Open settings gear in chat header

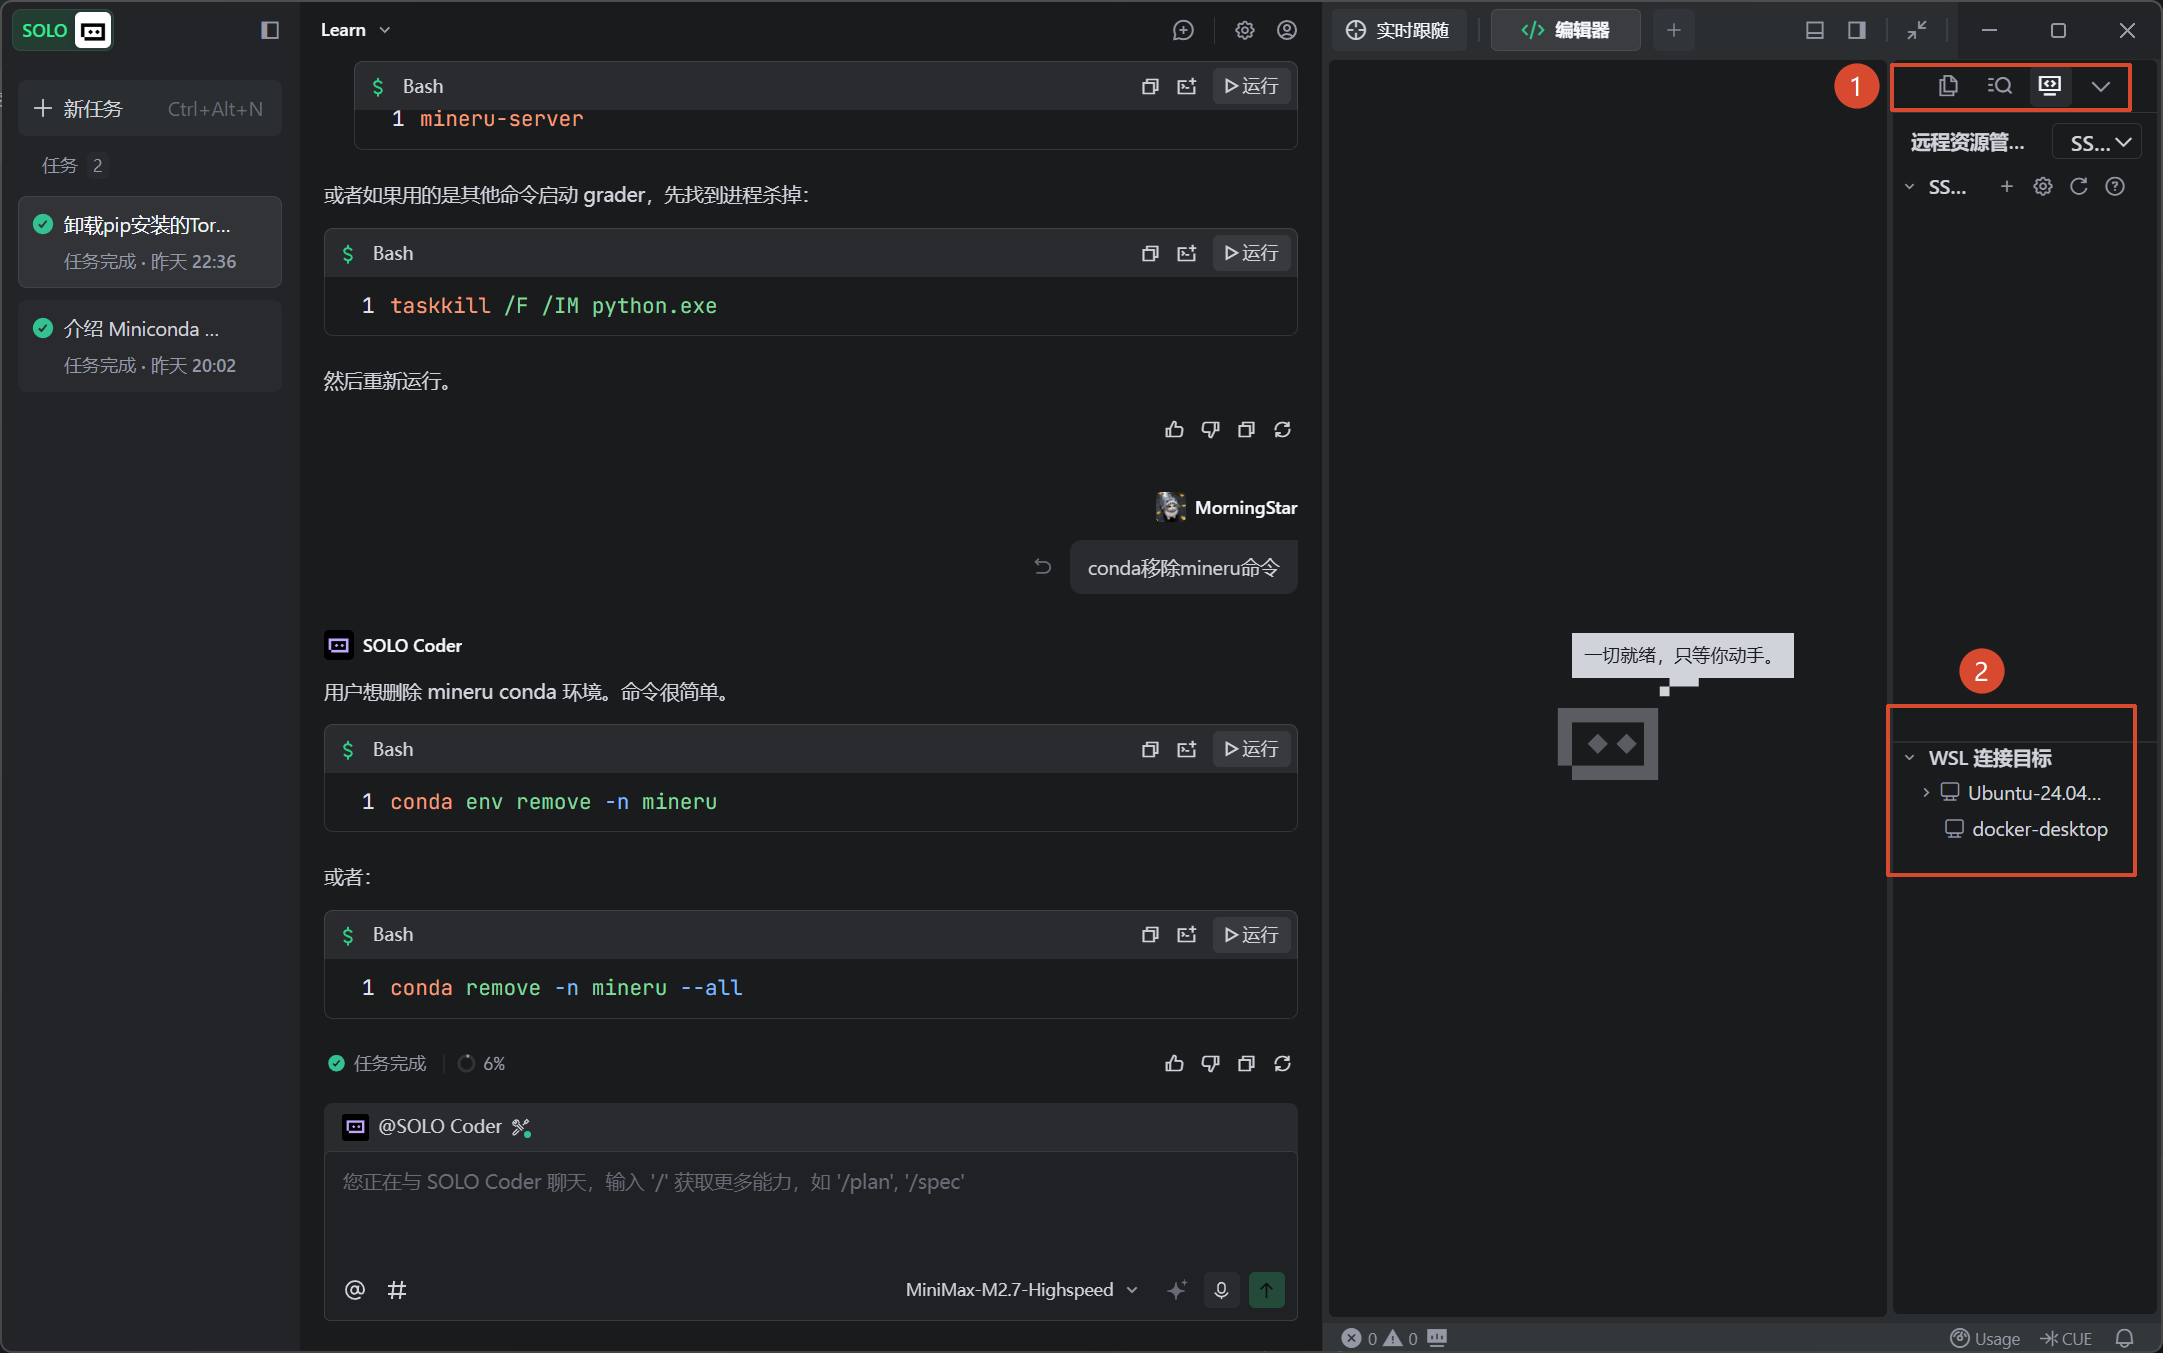(1244, 30)
